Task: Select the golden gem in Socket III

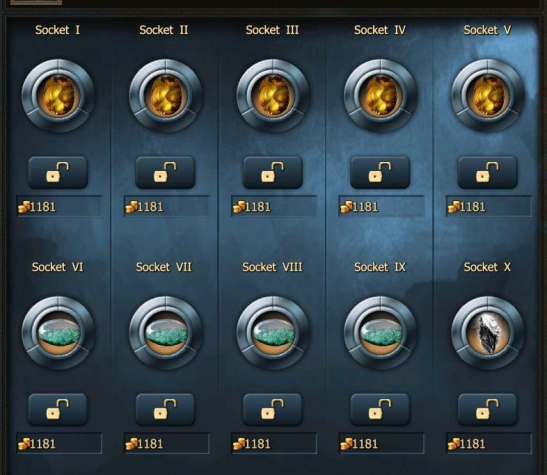Action: click(273, 96)
